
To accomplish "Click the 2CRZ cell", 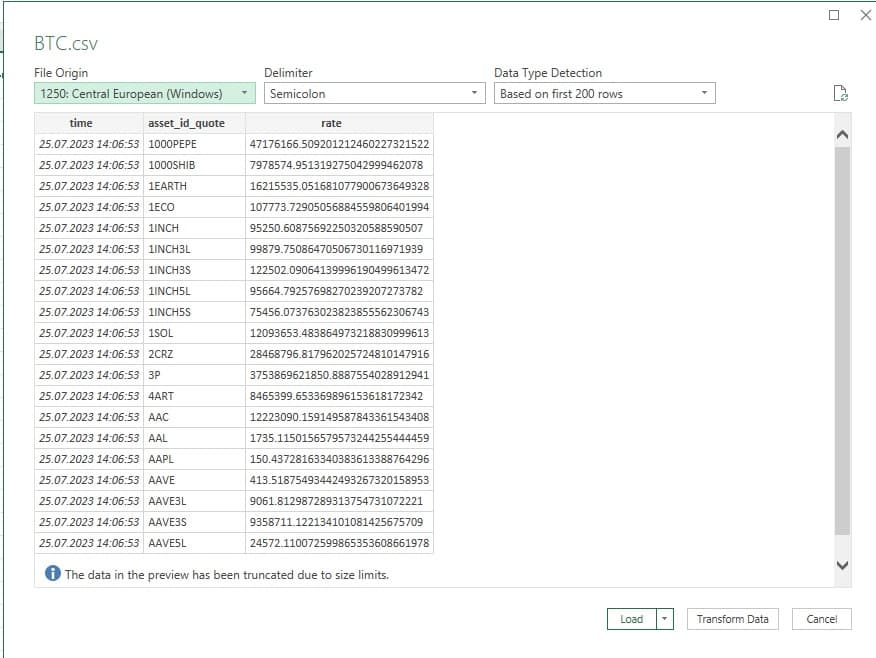I will [194, 354].
